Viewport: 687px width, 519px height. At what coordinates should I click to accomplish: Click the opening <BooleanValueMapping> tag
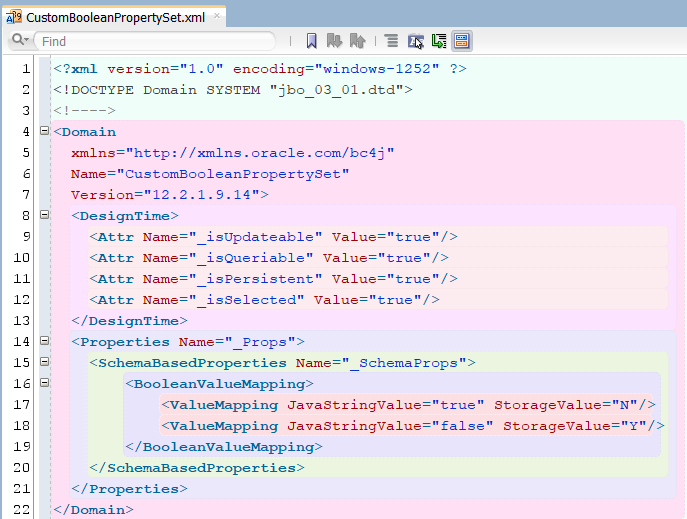(x=220, y=384)
